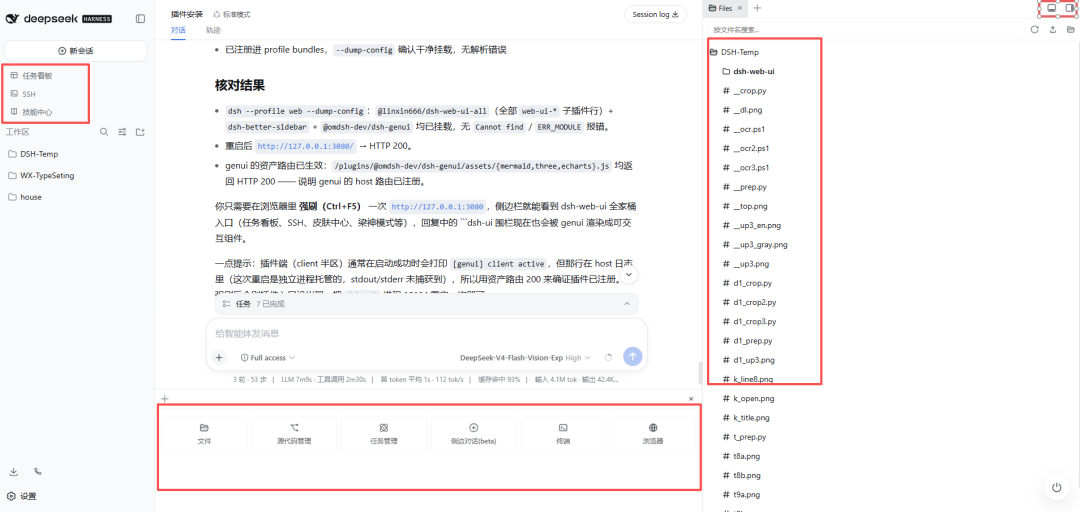The image size is (1080, 512).
Task: Download the Session log
Action: click(655, 14)
